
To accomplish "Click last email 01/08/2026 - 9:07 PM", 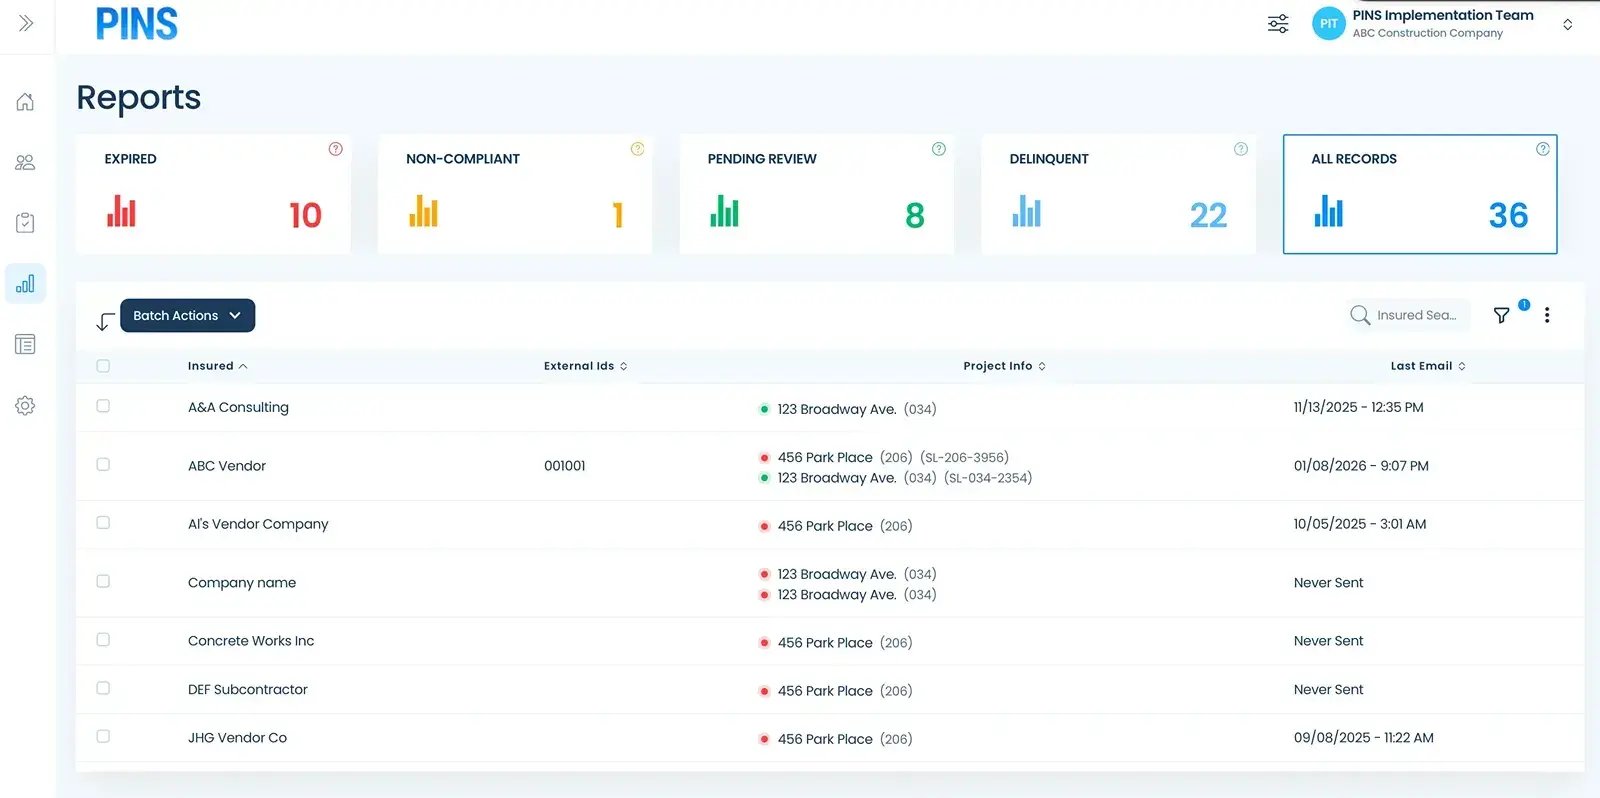I will 1361,466.
